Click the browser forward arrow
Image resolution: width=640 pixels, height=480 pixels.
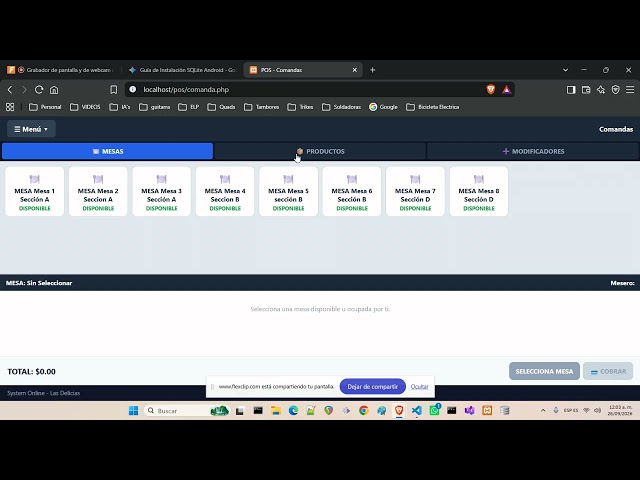pos(24,89)
